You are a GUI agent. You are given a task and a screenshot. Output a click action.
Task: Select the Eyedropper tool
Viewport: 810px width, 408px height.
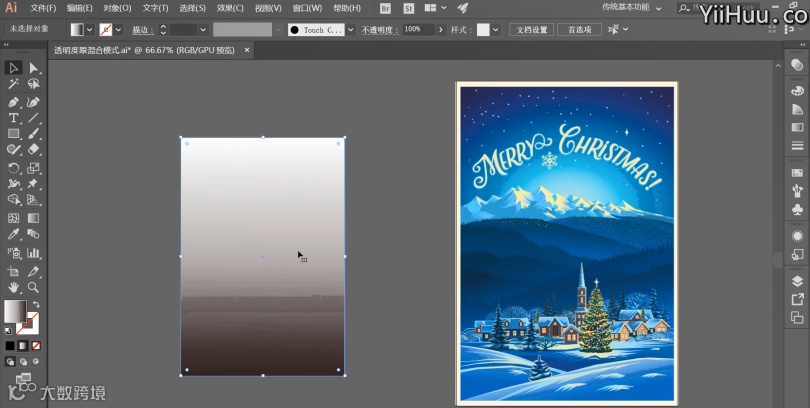point(13,234)
